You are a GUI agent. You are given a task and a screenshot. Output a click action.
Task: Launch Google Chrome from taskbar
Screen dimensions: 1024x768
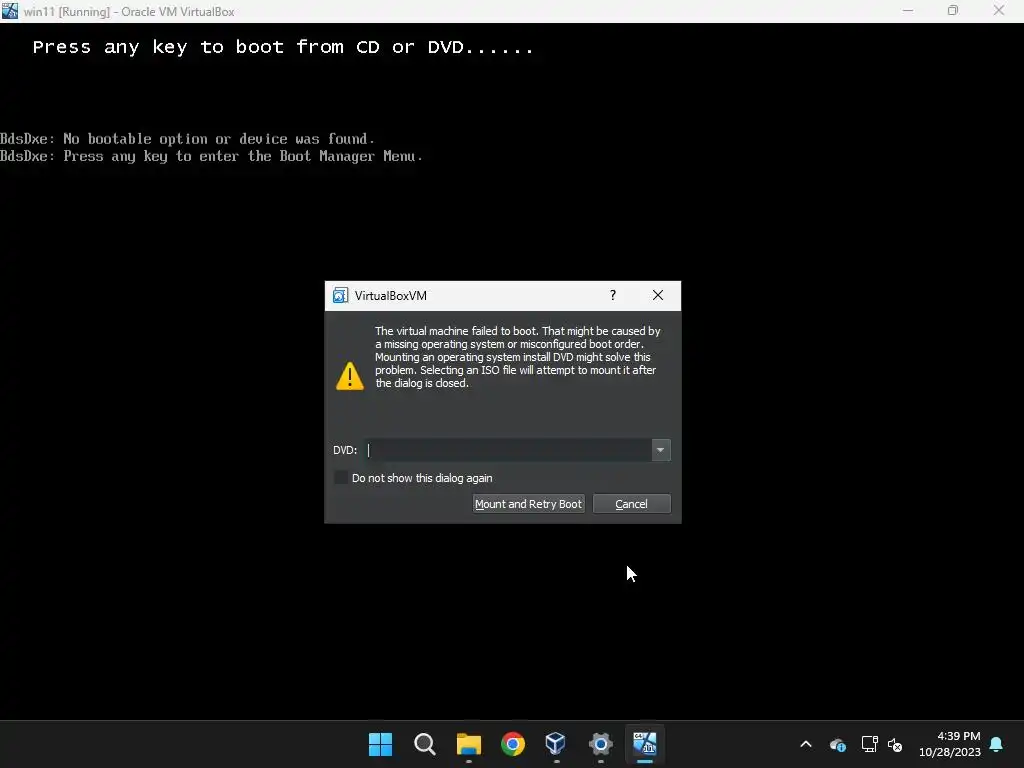point(513,744)
